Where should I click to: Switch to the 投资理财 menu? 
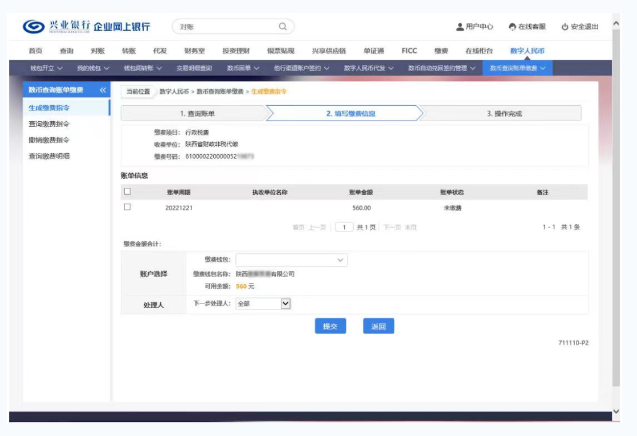coord(236,49)
